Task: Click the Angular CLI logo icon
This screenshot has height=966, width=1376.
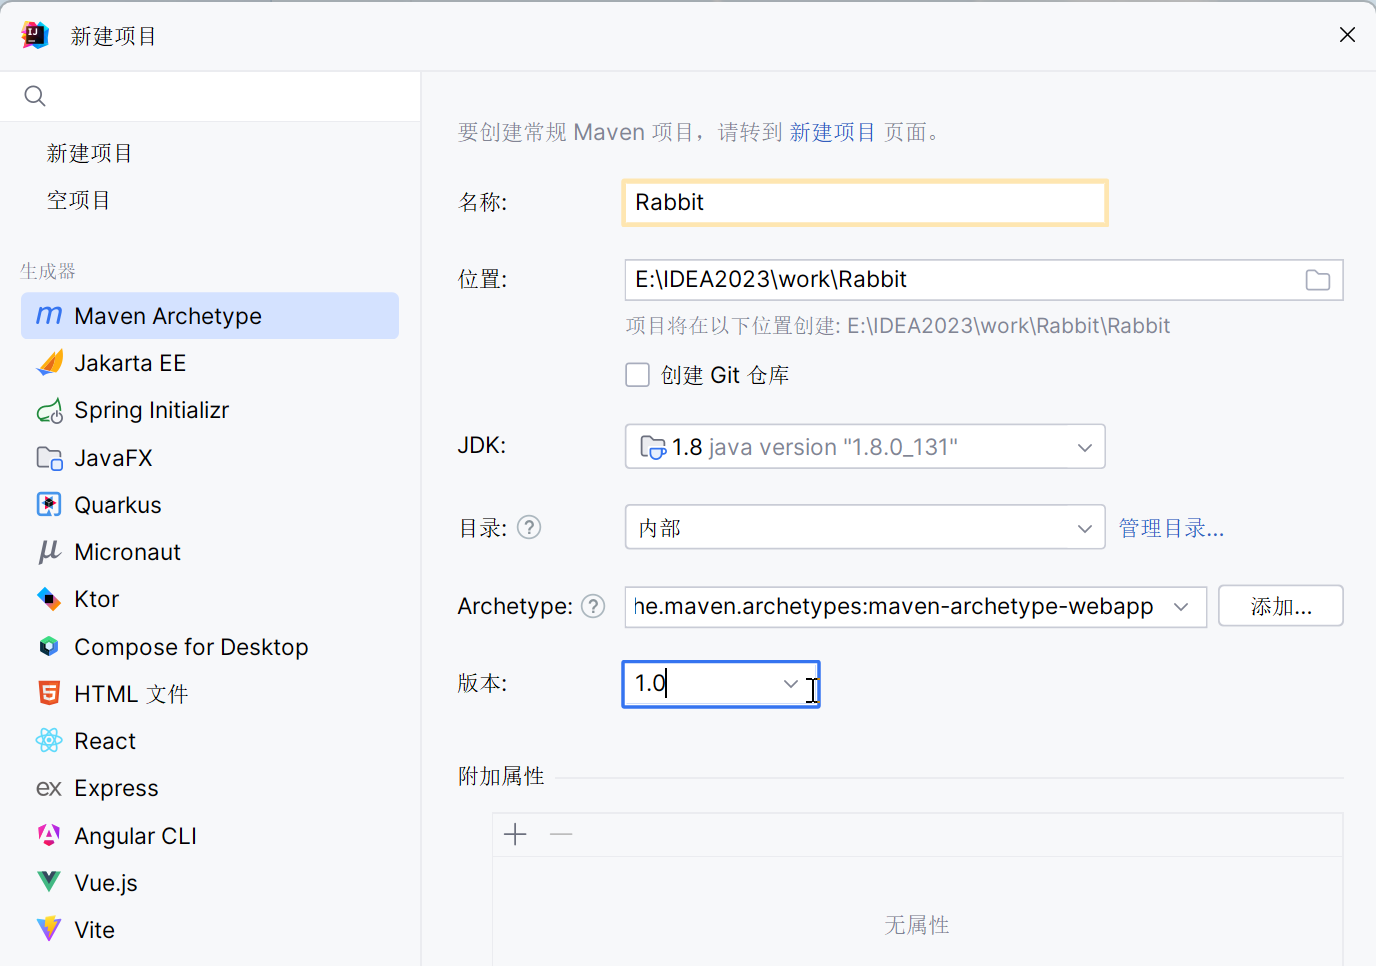Action: (49, 835)
